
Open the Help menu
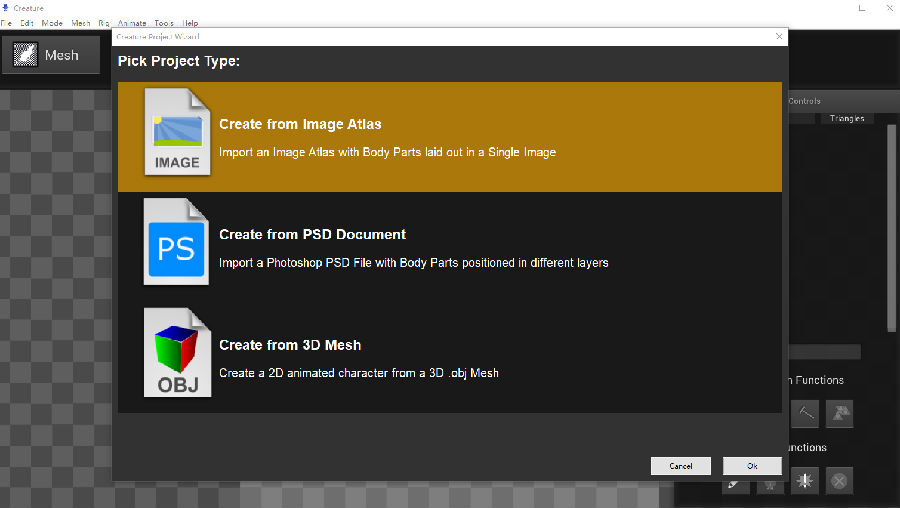click(x=190, y=23)
